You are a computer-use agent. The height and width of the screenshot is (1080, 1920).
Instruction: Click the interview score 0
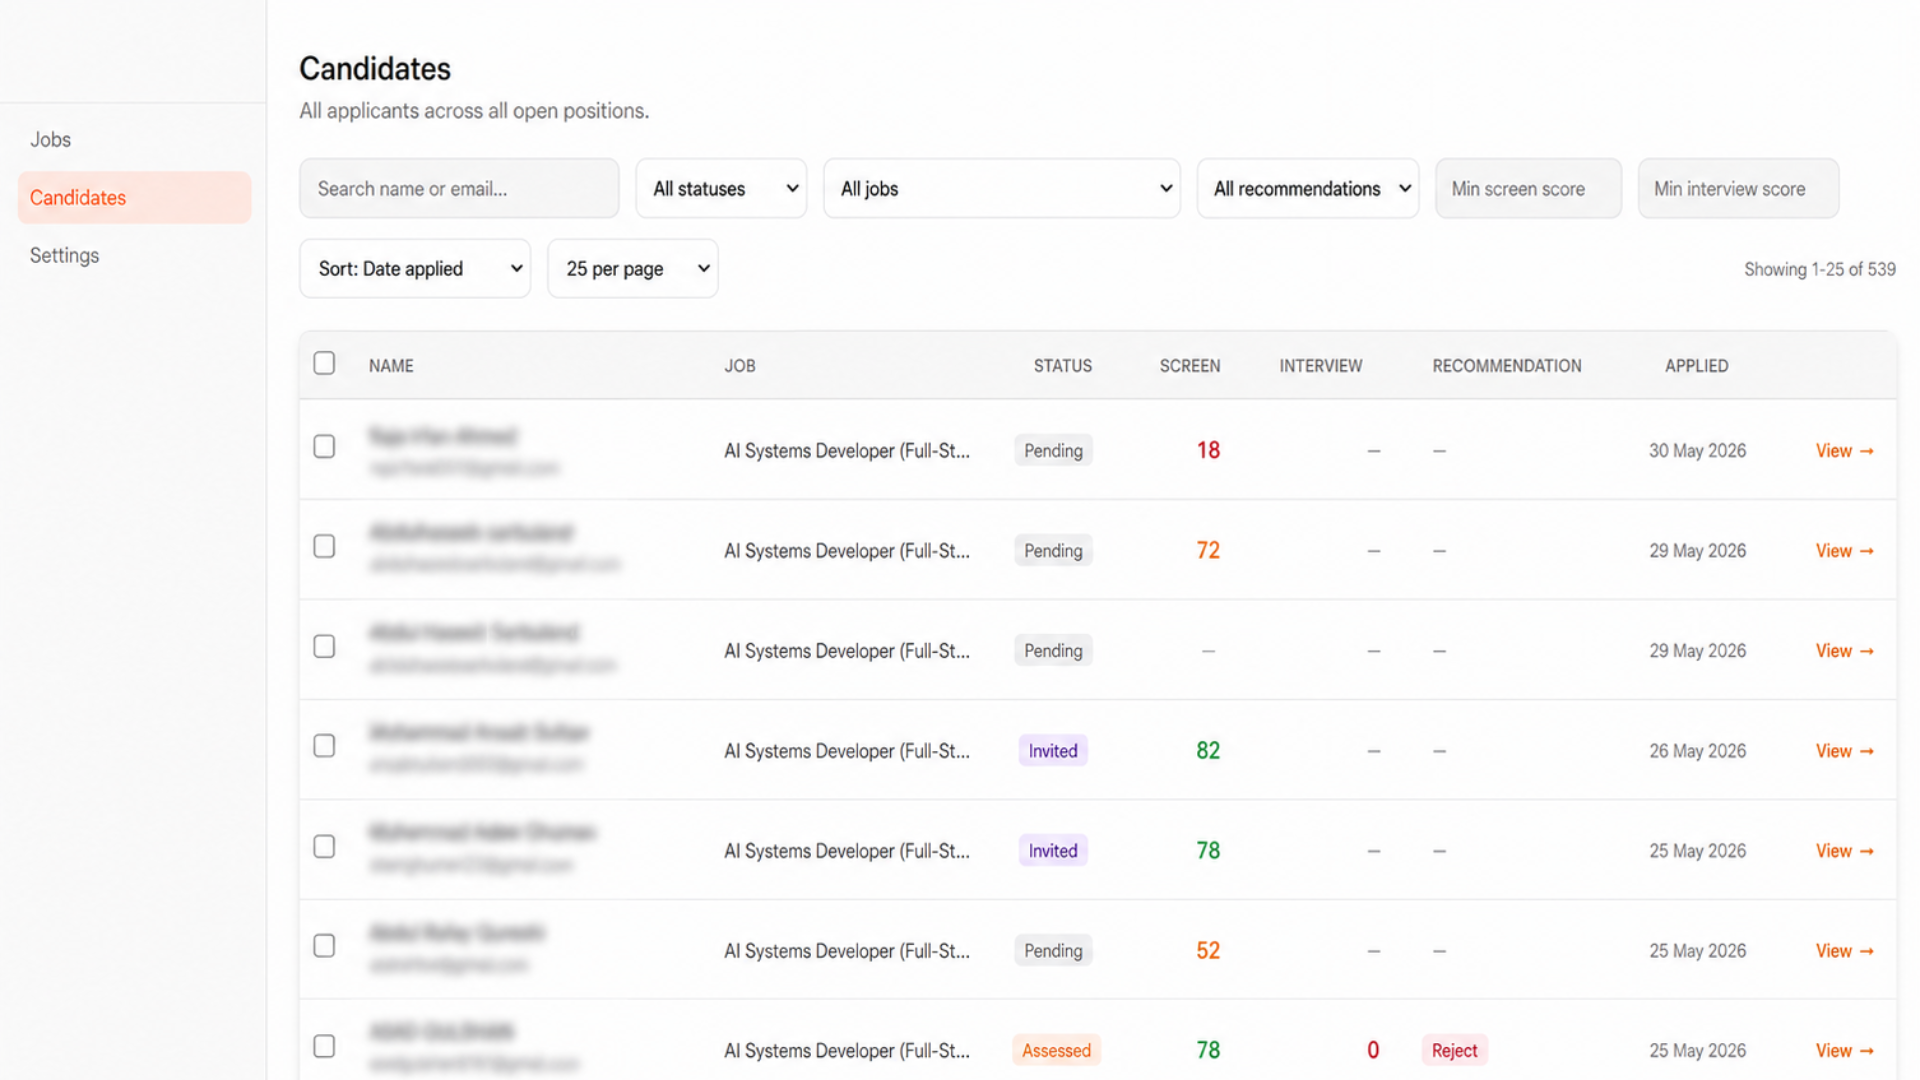tap(1373, 1051)
